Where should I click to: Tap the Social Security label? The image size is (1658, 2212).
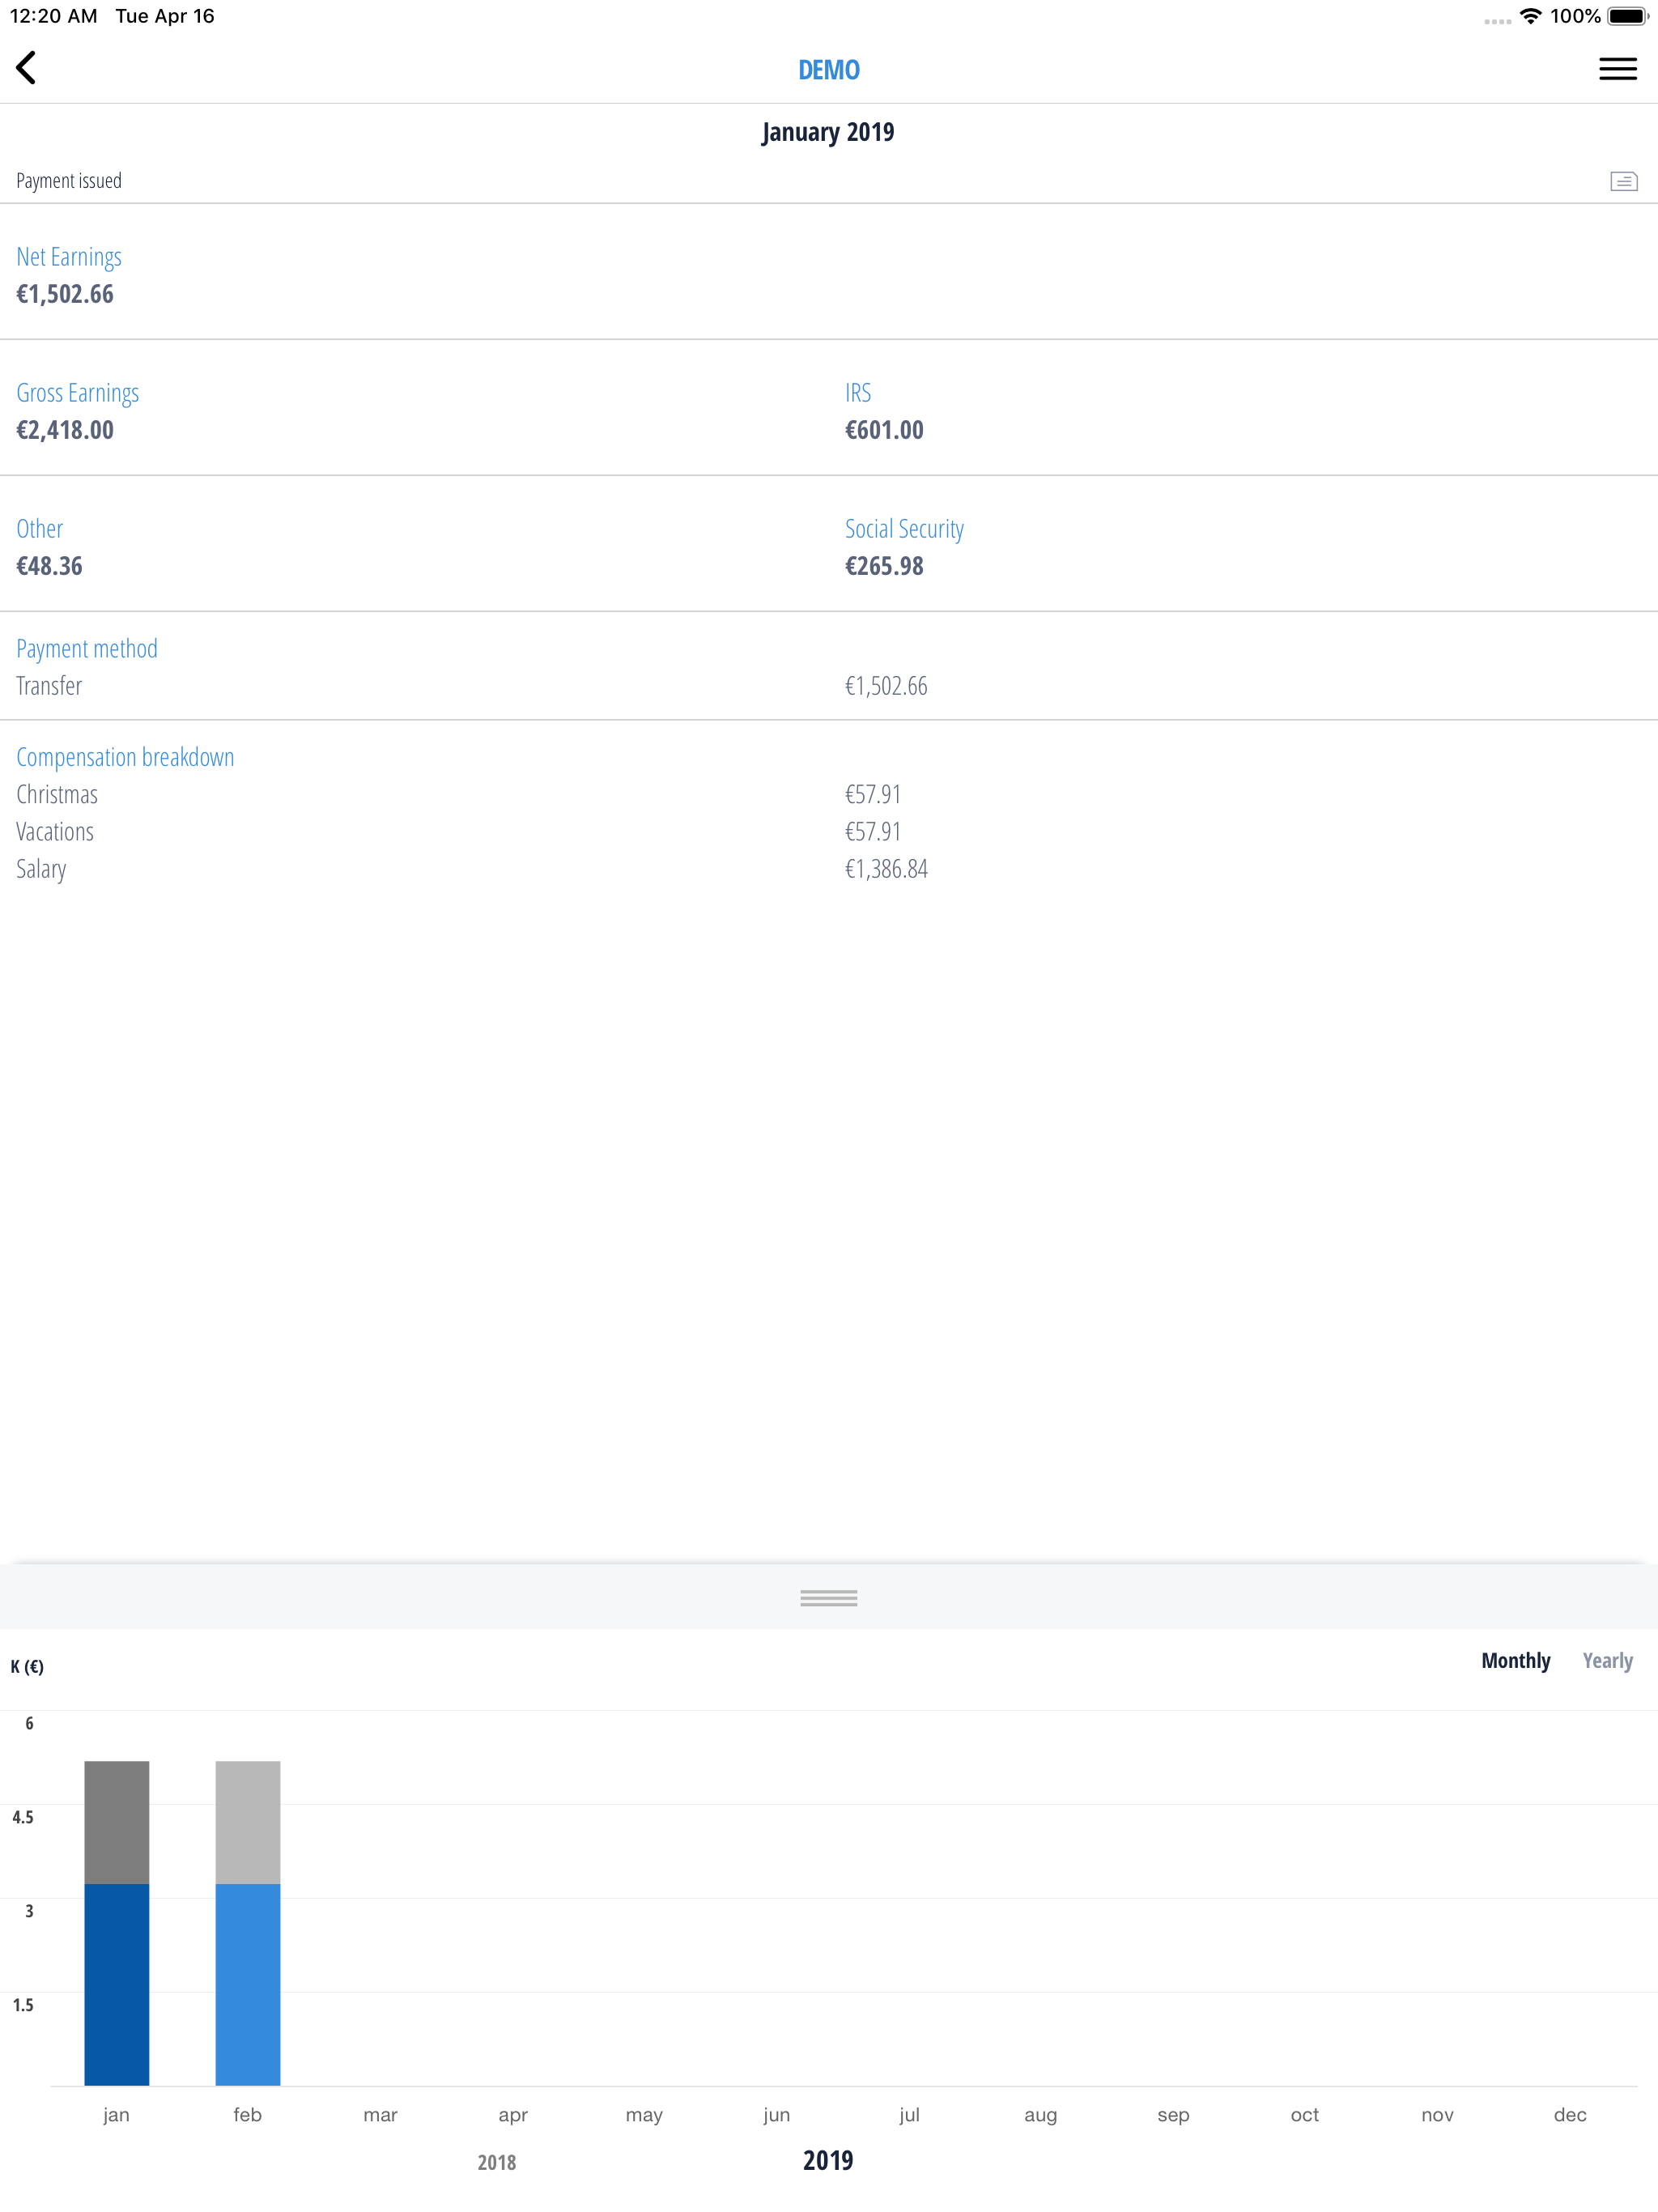904,529
